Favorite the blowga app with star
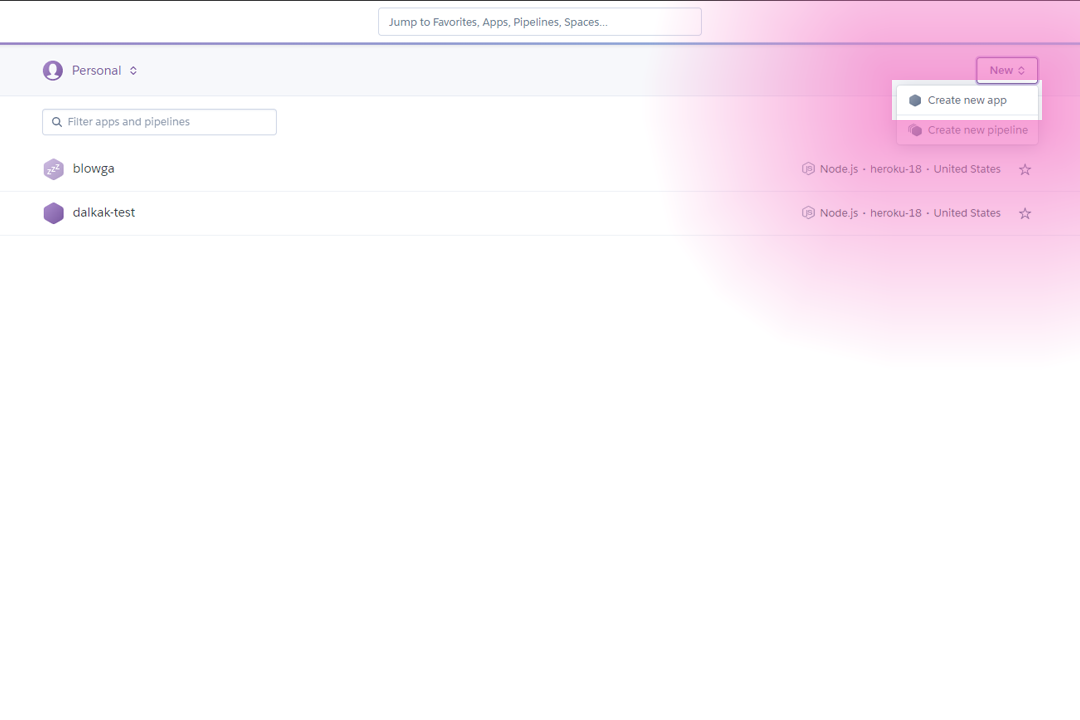 1025,169
